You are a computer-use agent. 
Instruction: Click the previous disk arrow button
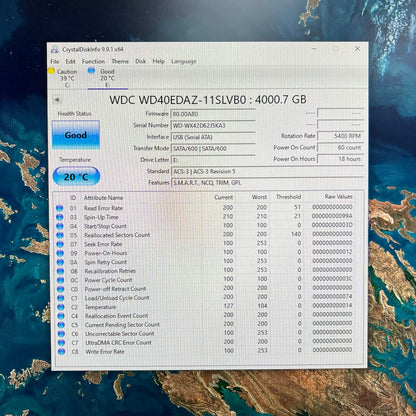(x=57, y=100)
